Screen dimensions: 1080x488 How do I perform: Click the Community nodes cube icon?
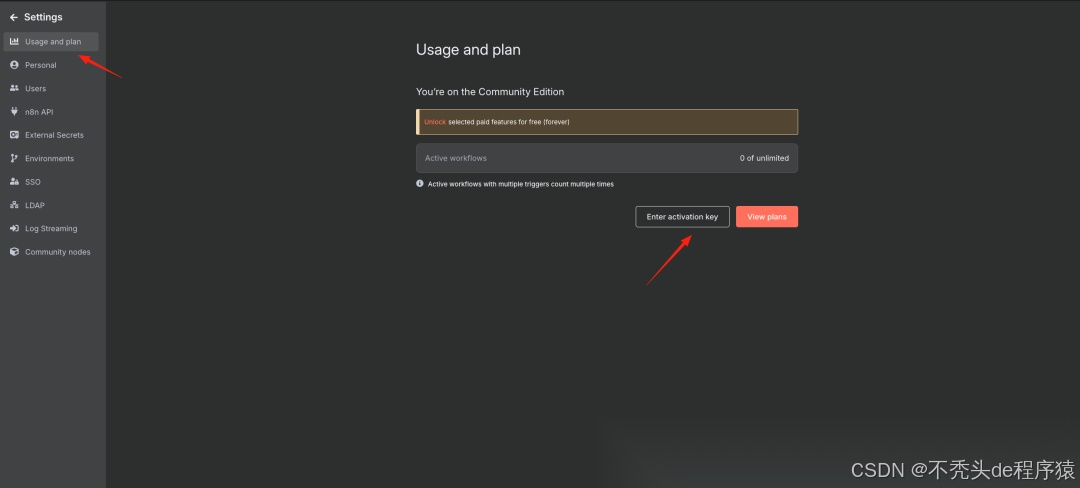point(14,252)
